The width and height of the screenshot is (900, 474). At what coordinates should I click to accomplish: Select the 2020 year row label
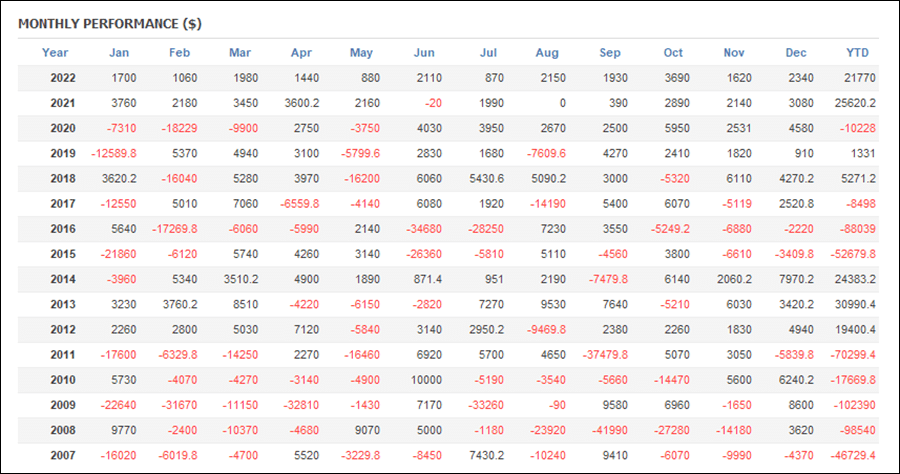(x=63, y=129)
